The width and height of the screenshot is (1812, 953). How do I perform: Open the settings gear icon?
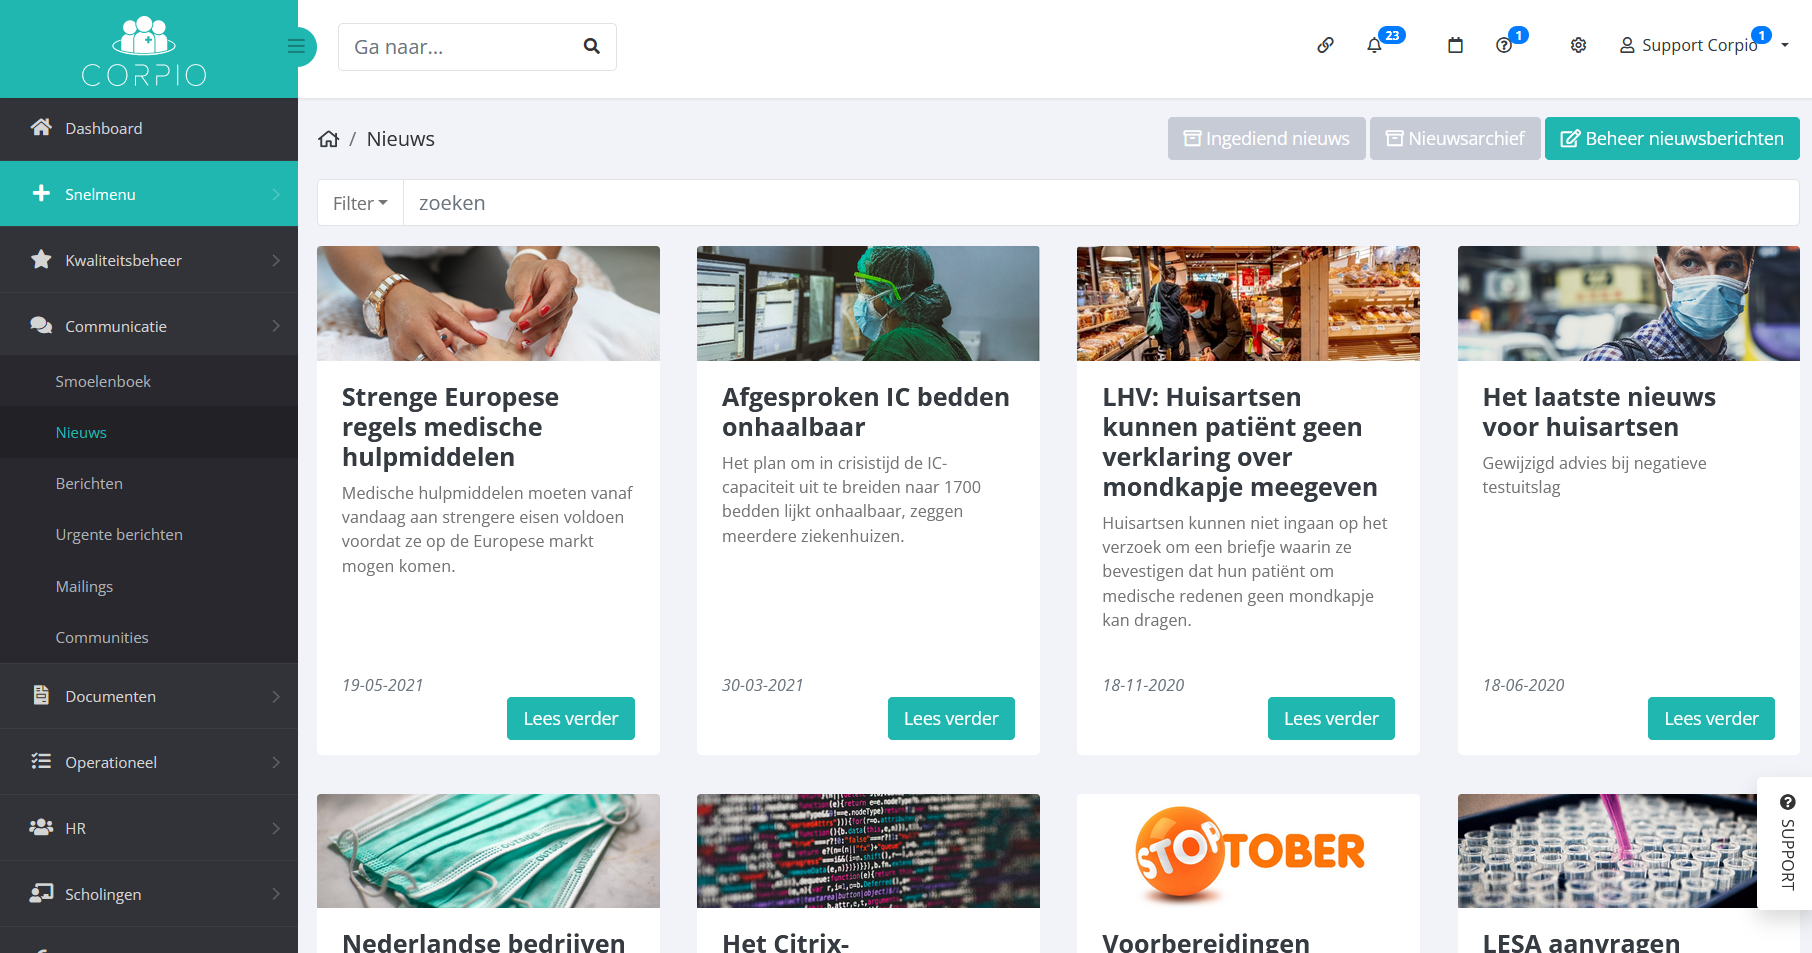[x=1578, y=46]
